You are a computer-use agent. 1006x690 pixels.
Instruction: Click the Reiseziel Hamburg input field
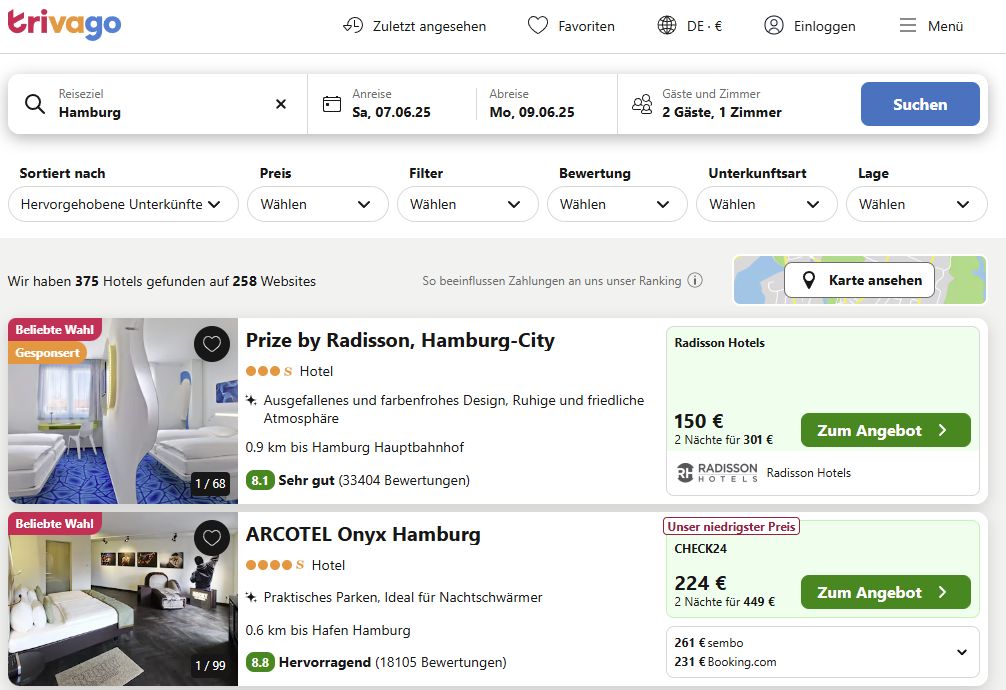(157, 104)
